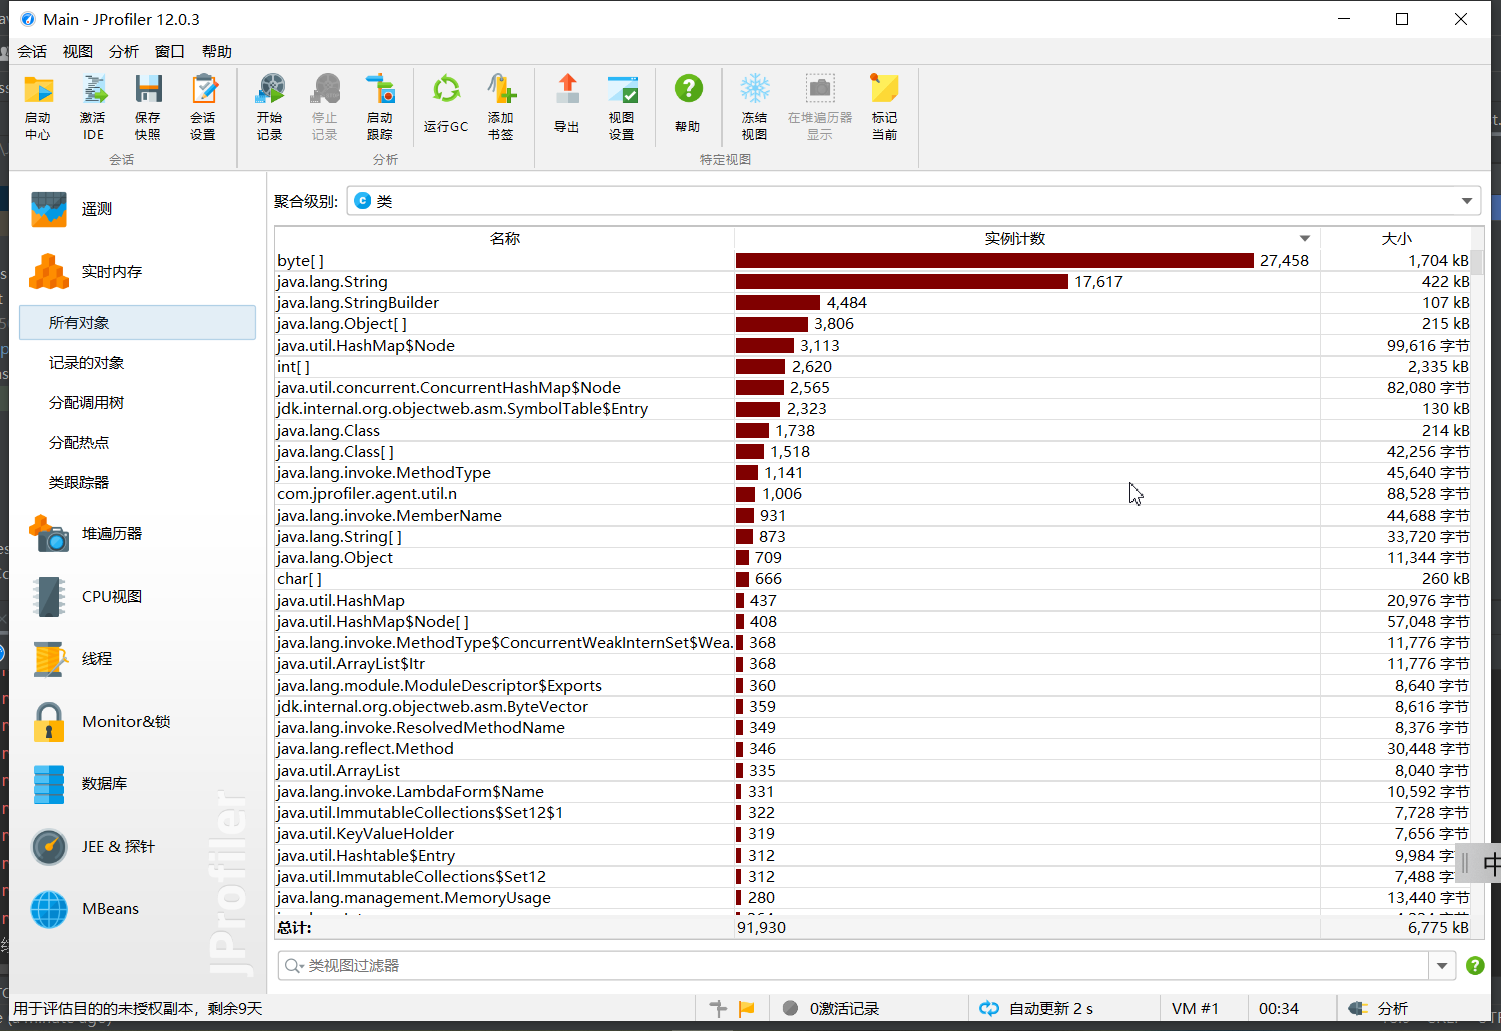1501x1031 pixels.
Task: Select the byte[ ] row
Action: [x=872, y=260]
